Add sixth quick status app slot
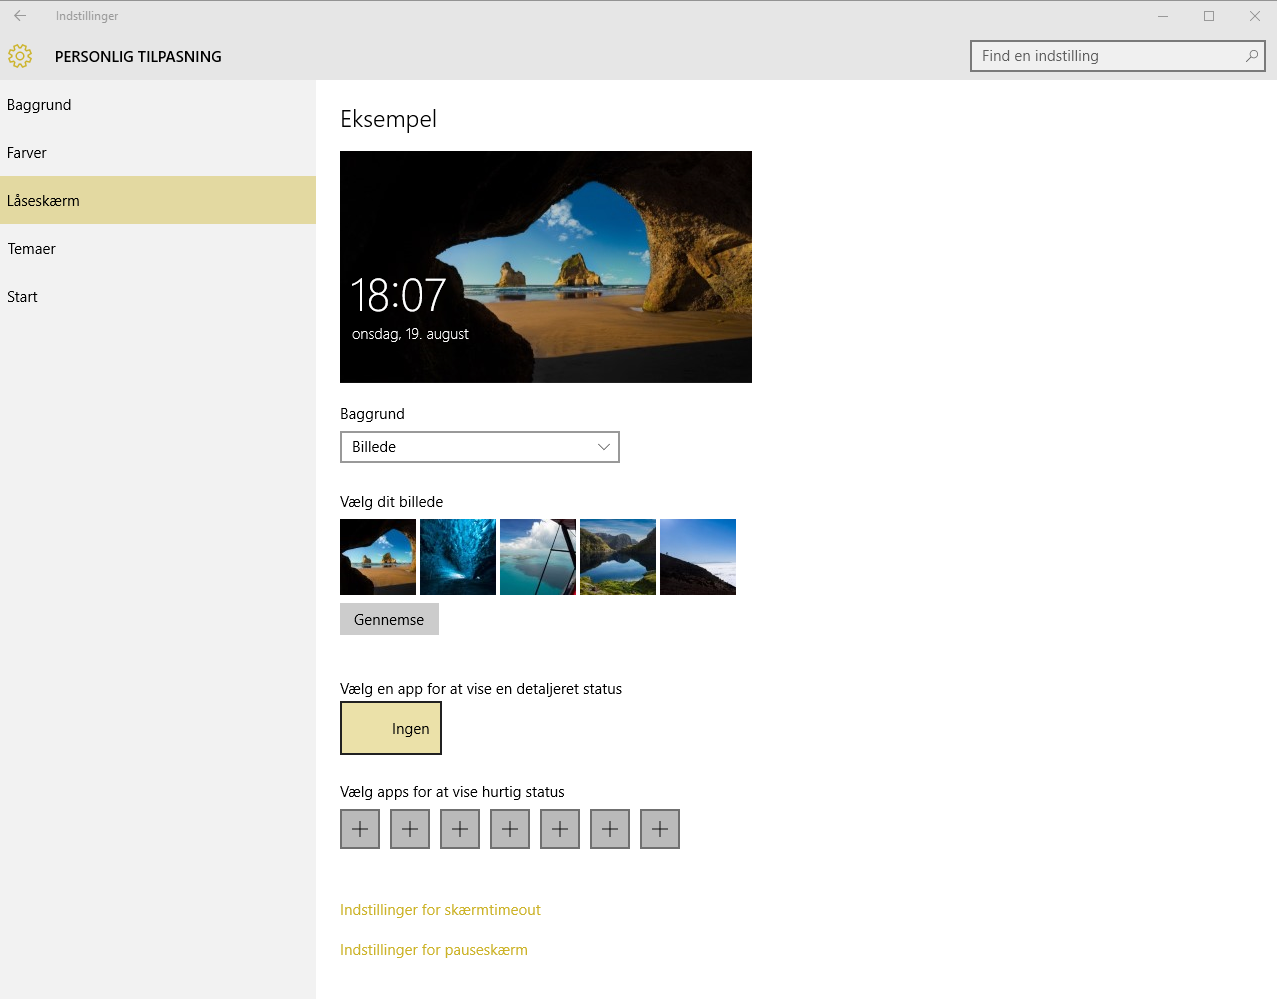This screenshot has height=999, width=1277. point(610,829)
